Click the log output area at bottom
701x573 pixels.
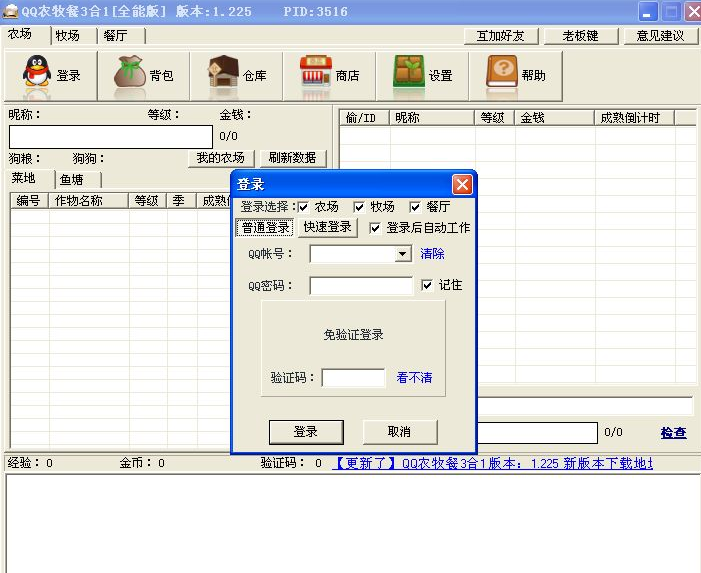pos(353,523)
